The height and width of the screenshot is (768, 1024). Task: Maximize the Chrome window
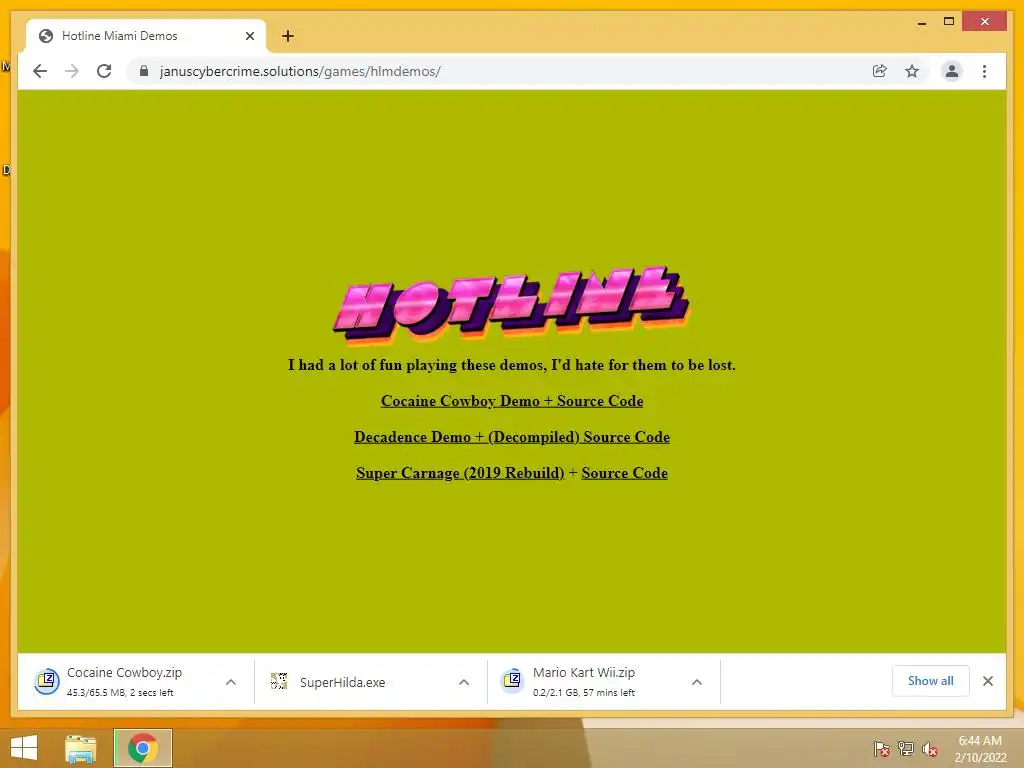pos(949,22)
